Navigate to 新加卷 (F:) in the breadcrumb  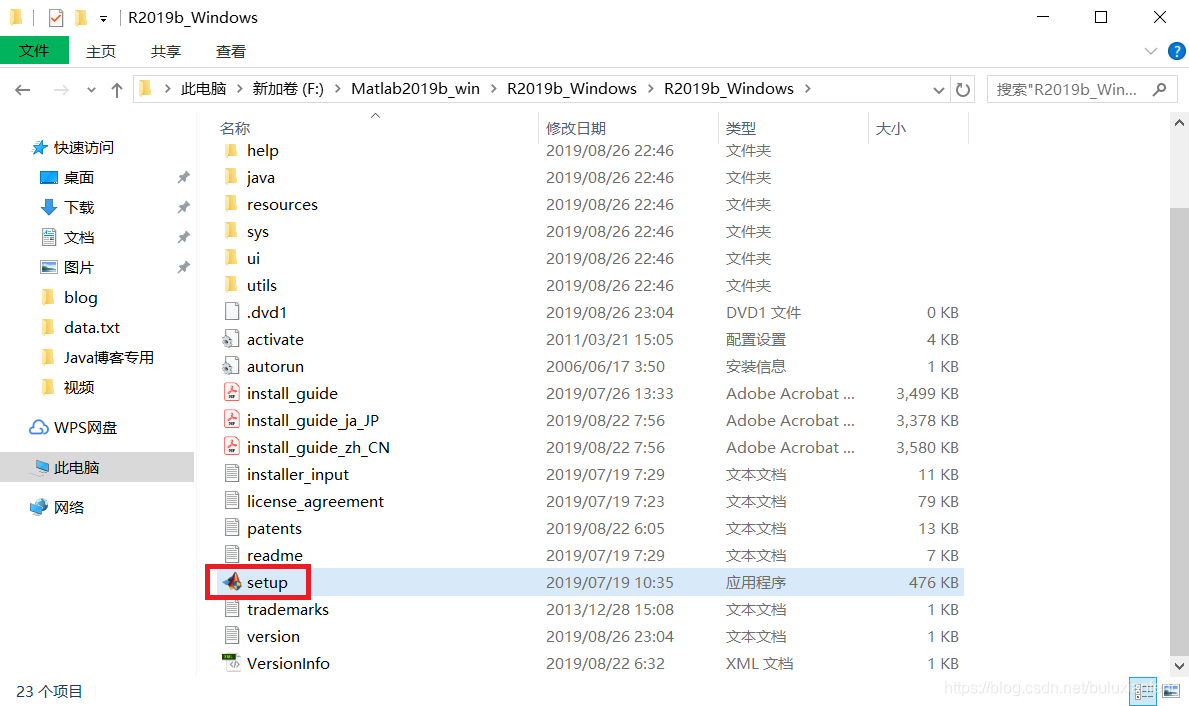(x=288, y=89)
